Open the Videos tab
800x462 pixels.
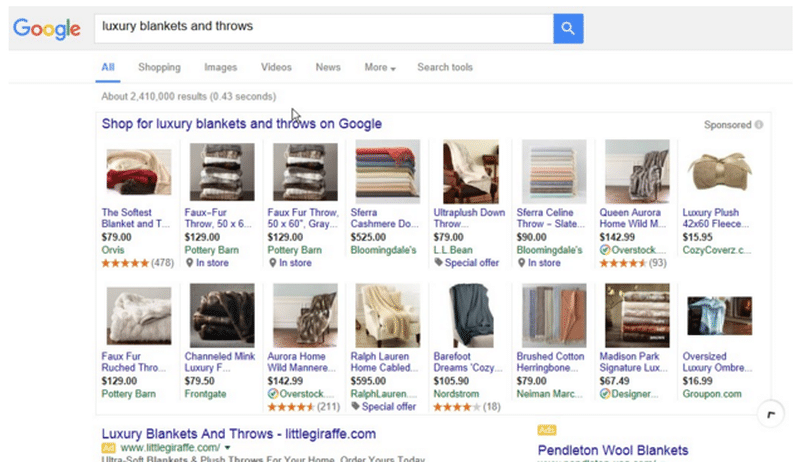[276, 68]
